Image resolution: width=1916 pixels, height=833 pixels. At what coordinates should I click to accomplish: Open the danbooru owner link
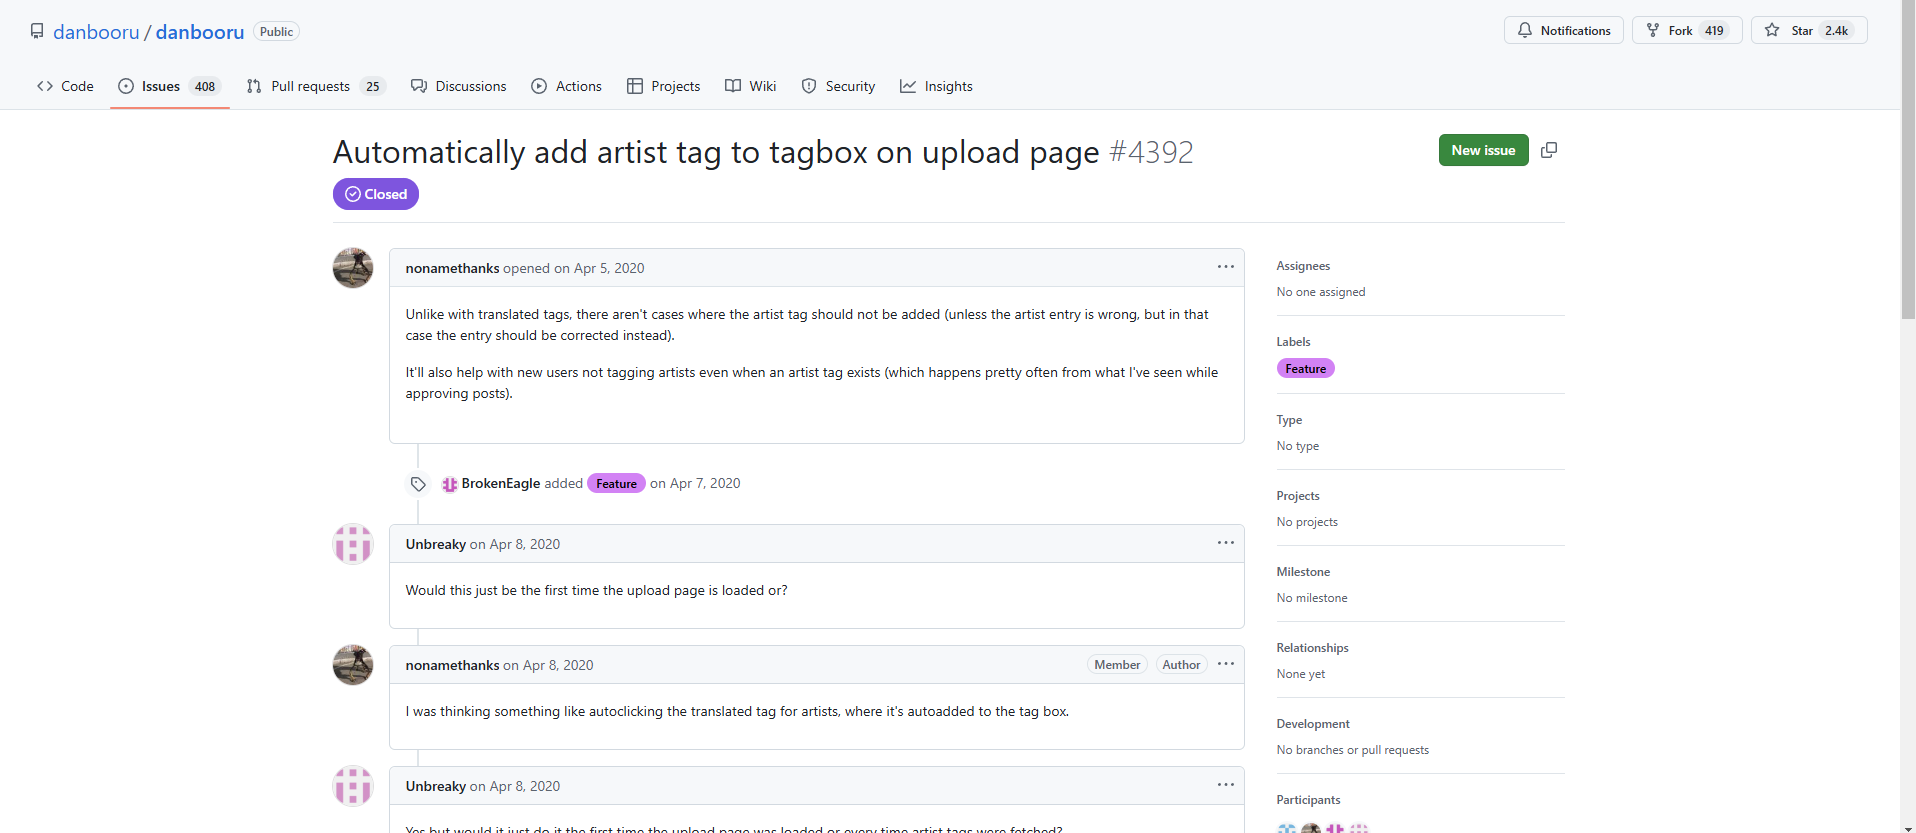(x=96, y=32)
